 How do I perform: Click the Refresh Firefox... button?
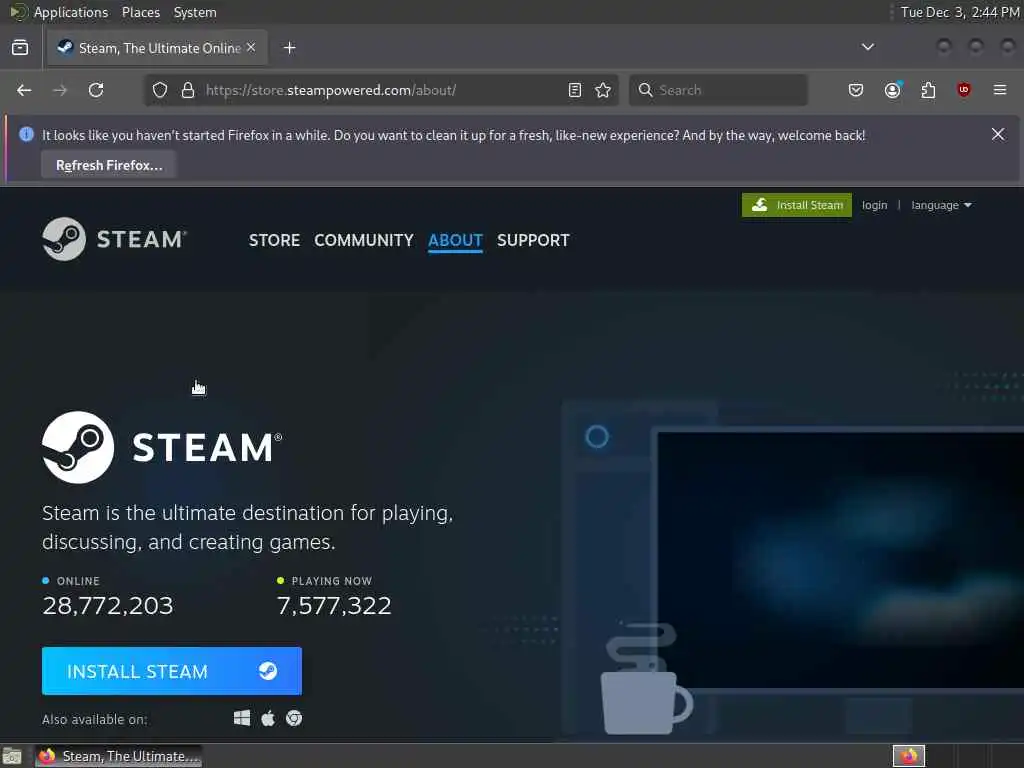[109, 165]
